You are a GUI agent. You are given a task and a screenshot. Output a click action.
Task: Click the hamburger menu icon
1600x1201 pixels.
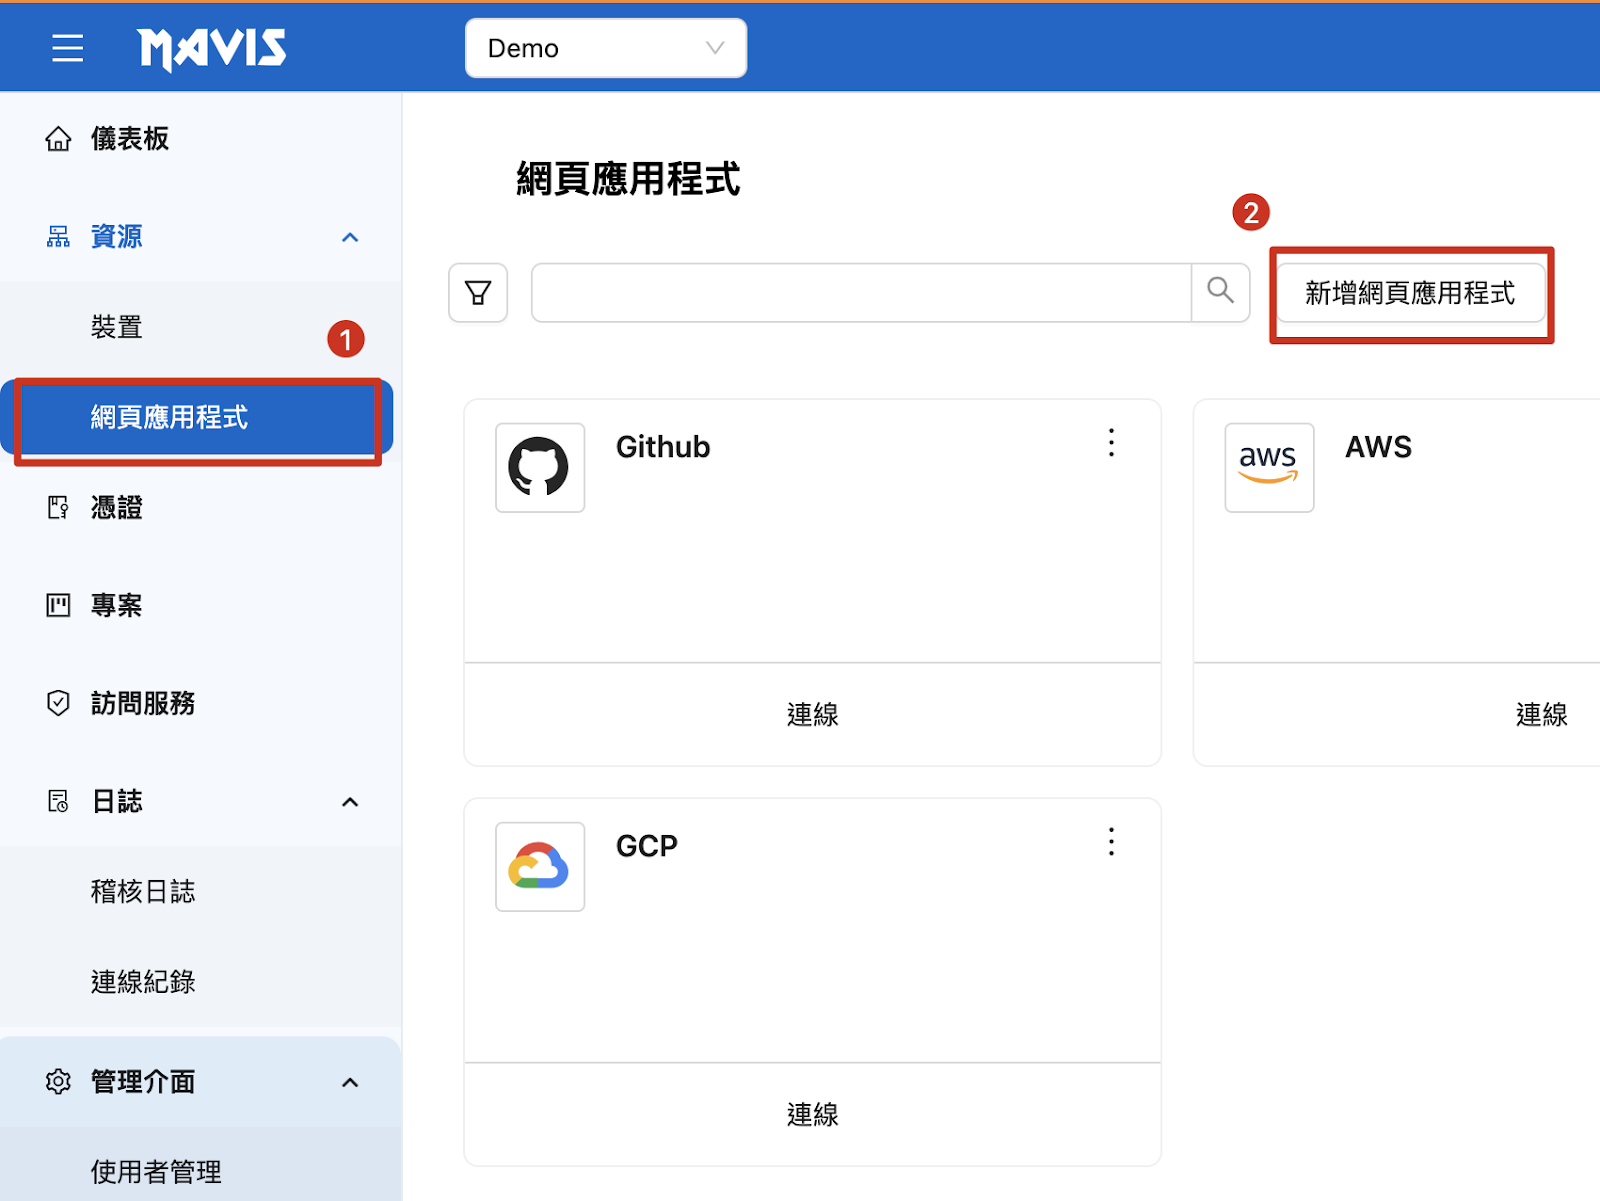[67, 48]
